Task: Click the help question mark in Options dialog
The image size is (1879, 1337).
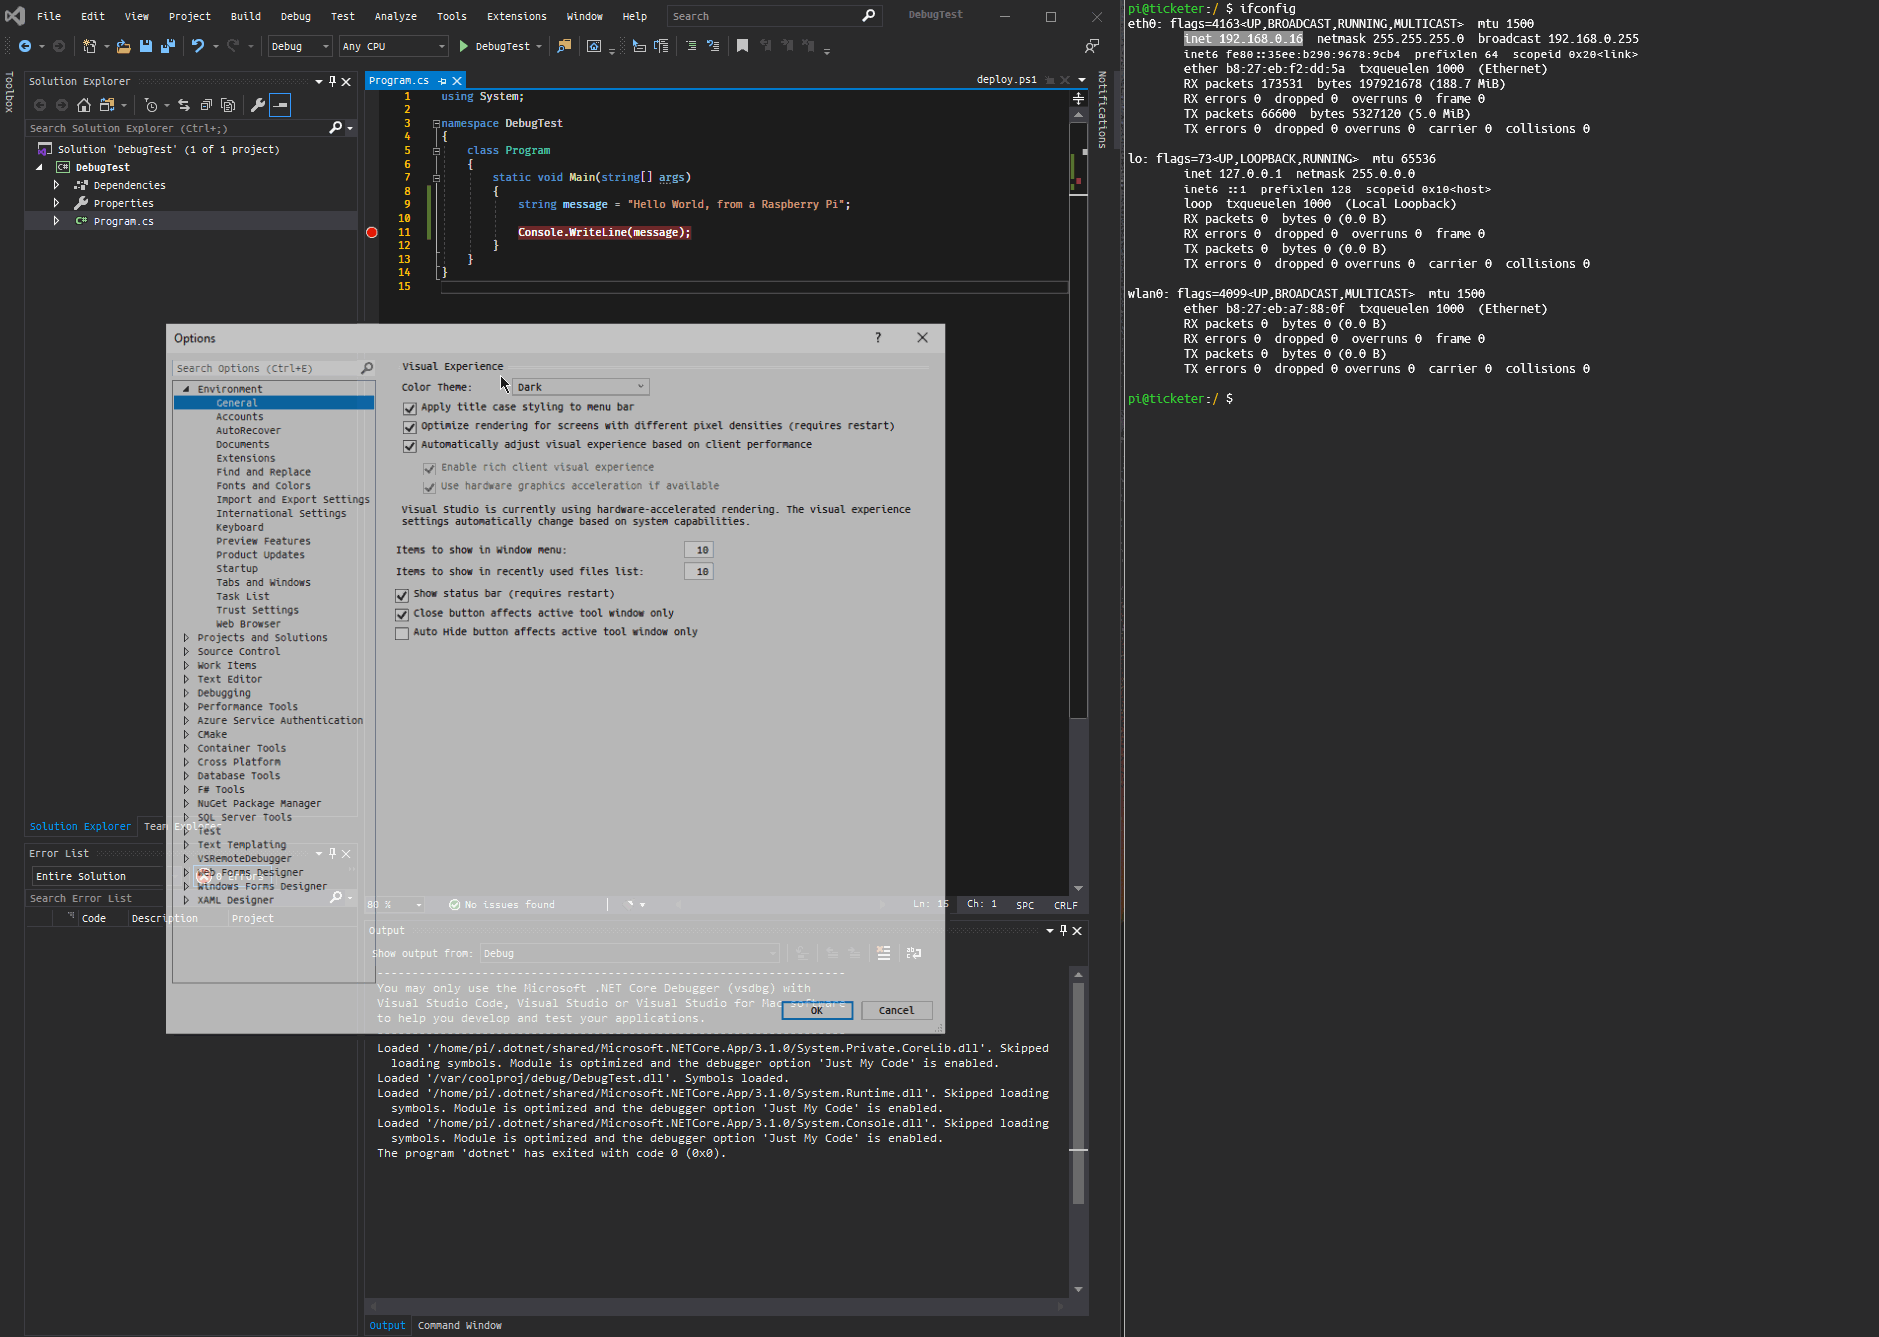Action: [878, 338]
